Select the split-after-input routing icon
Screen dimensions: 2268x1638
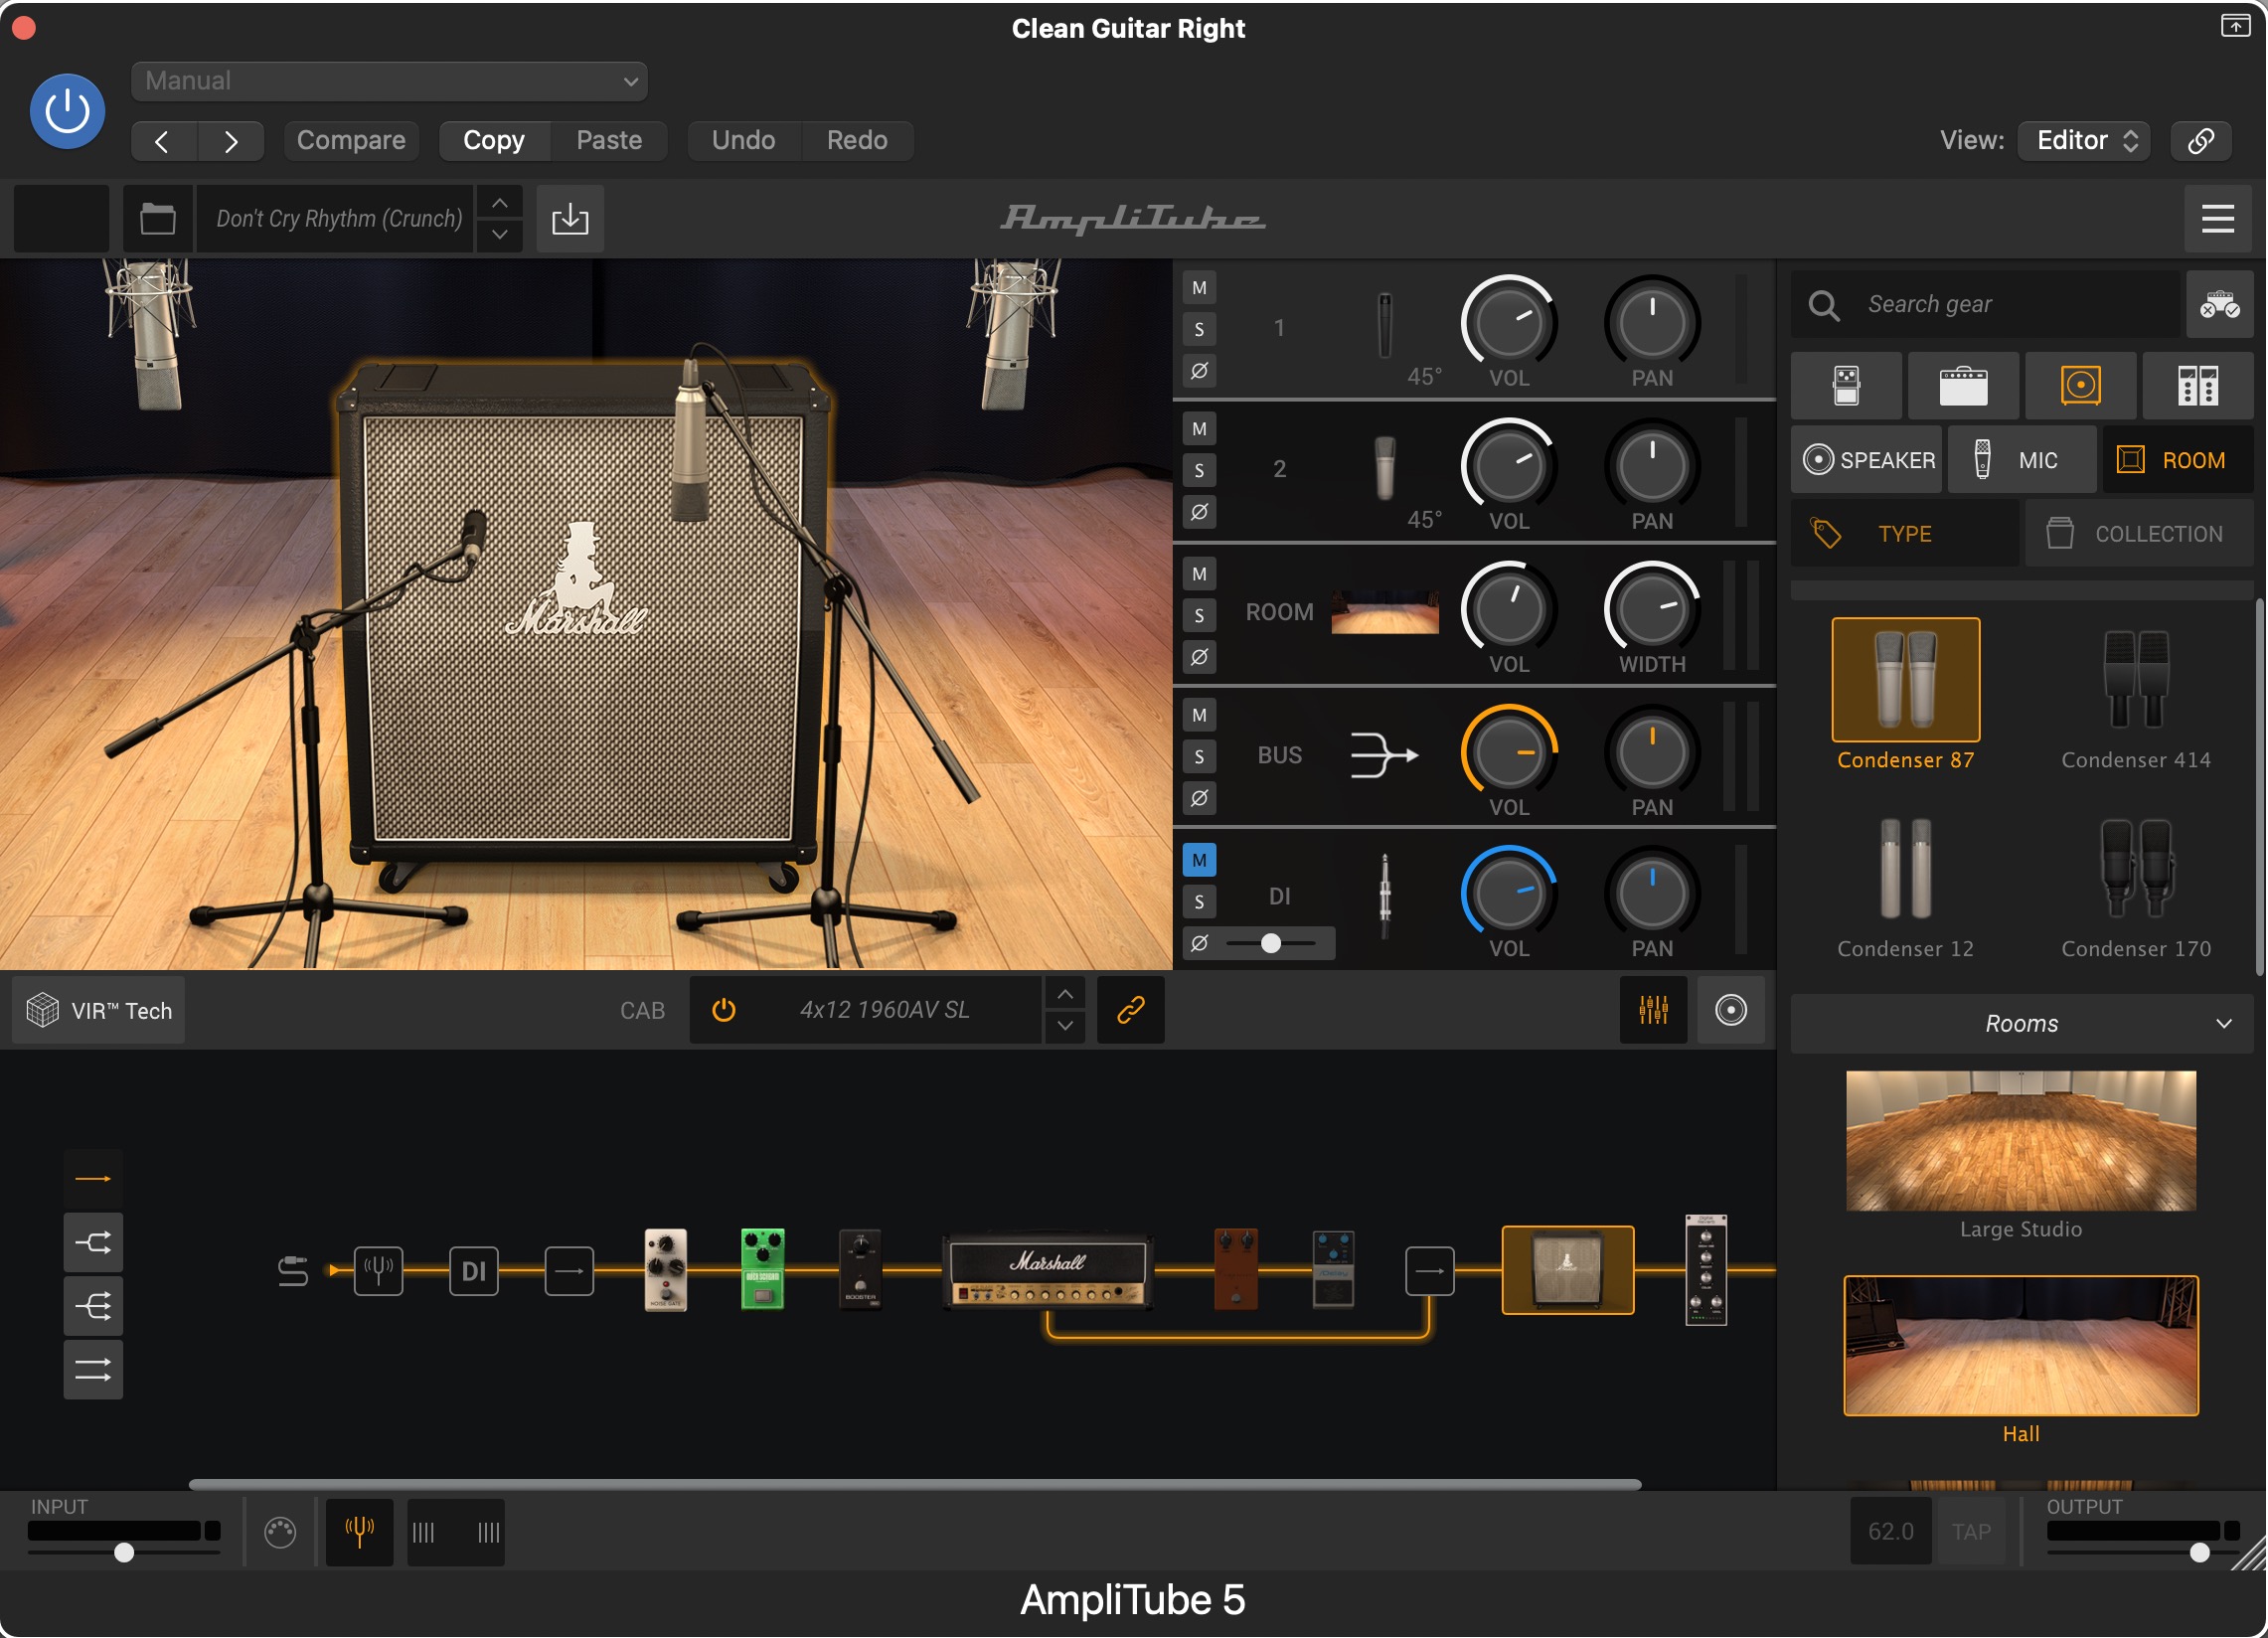click(x=93, y=1243)
